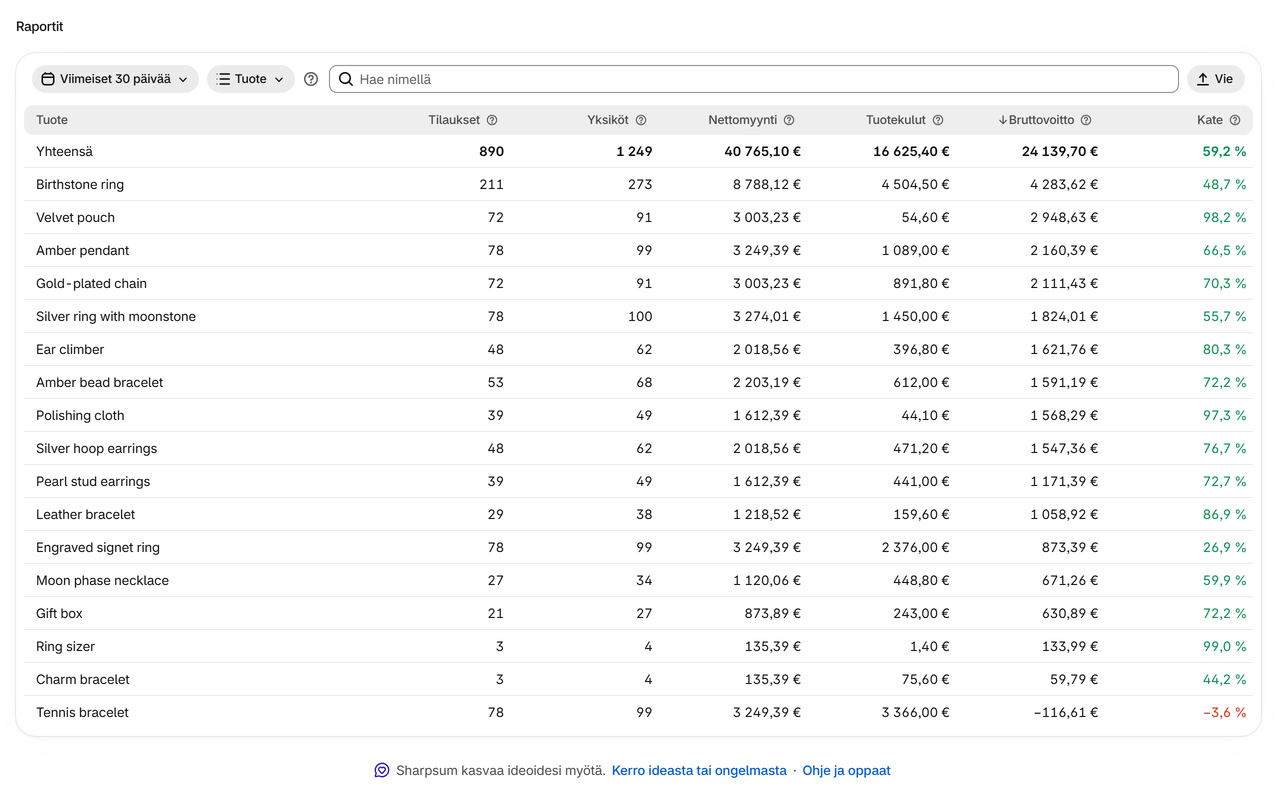Click the help icon next to Tuotekulut
The height and width of the screenshot is (800, 1280).
938,120
